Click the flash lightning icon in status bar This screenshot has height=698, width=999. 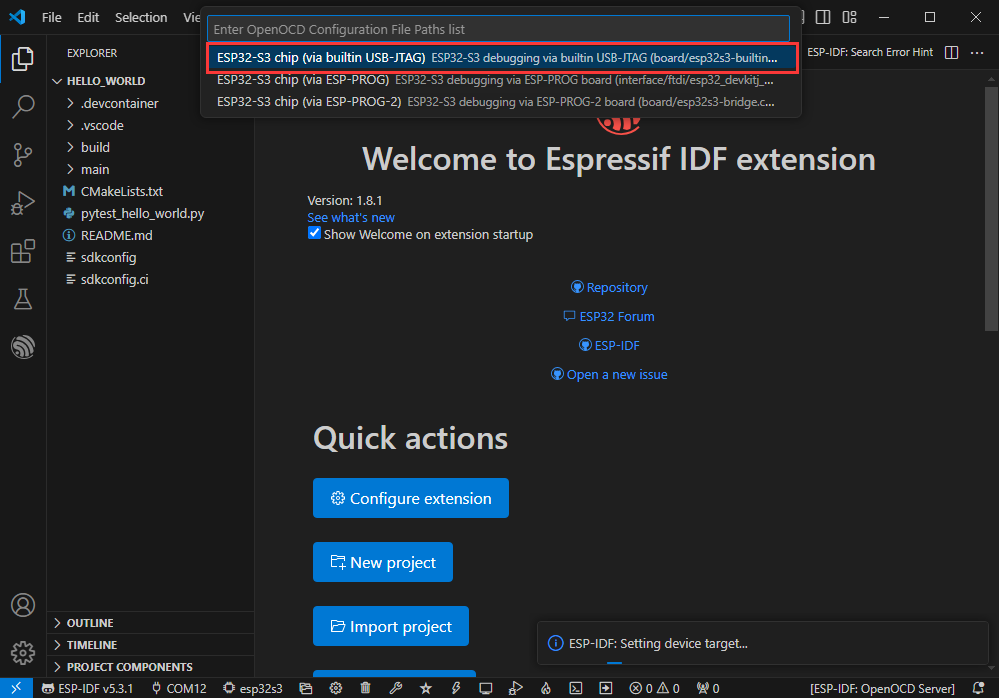click(456, 688)
